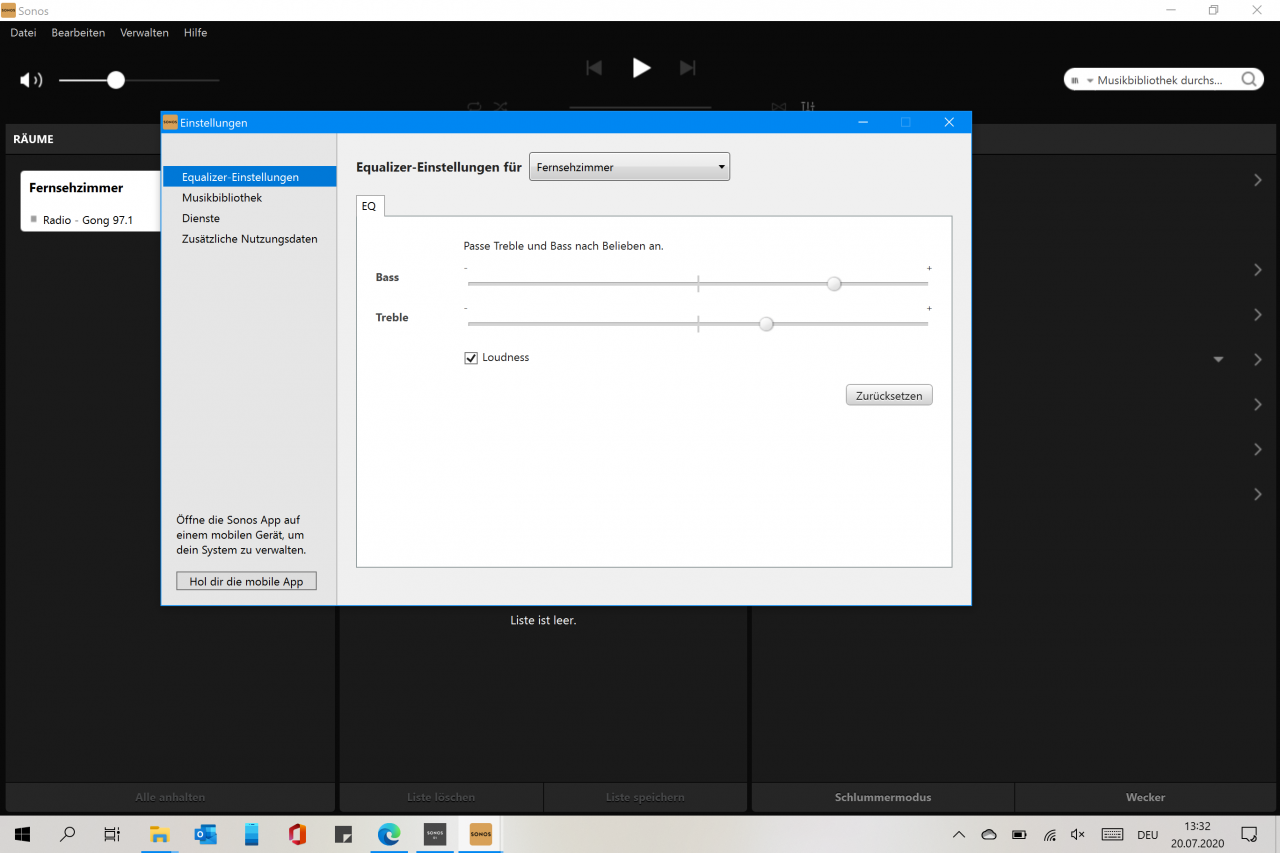The image size is (1280, 853).
Task: Toggle the crossfade icon
Action: [x=779, y=106]
